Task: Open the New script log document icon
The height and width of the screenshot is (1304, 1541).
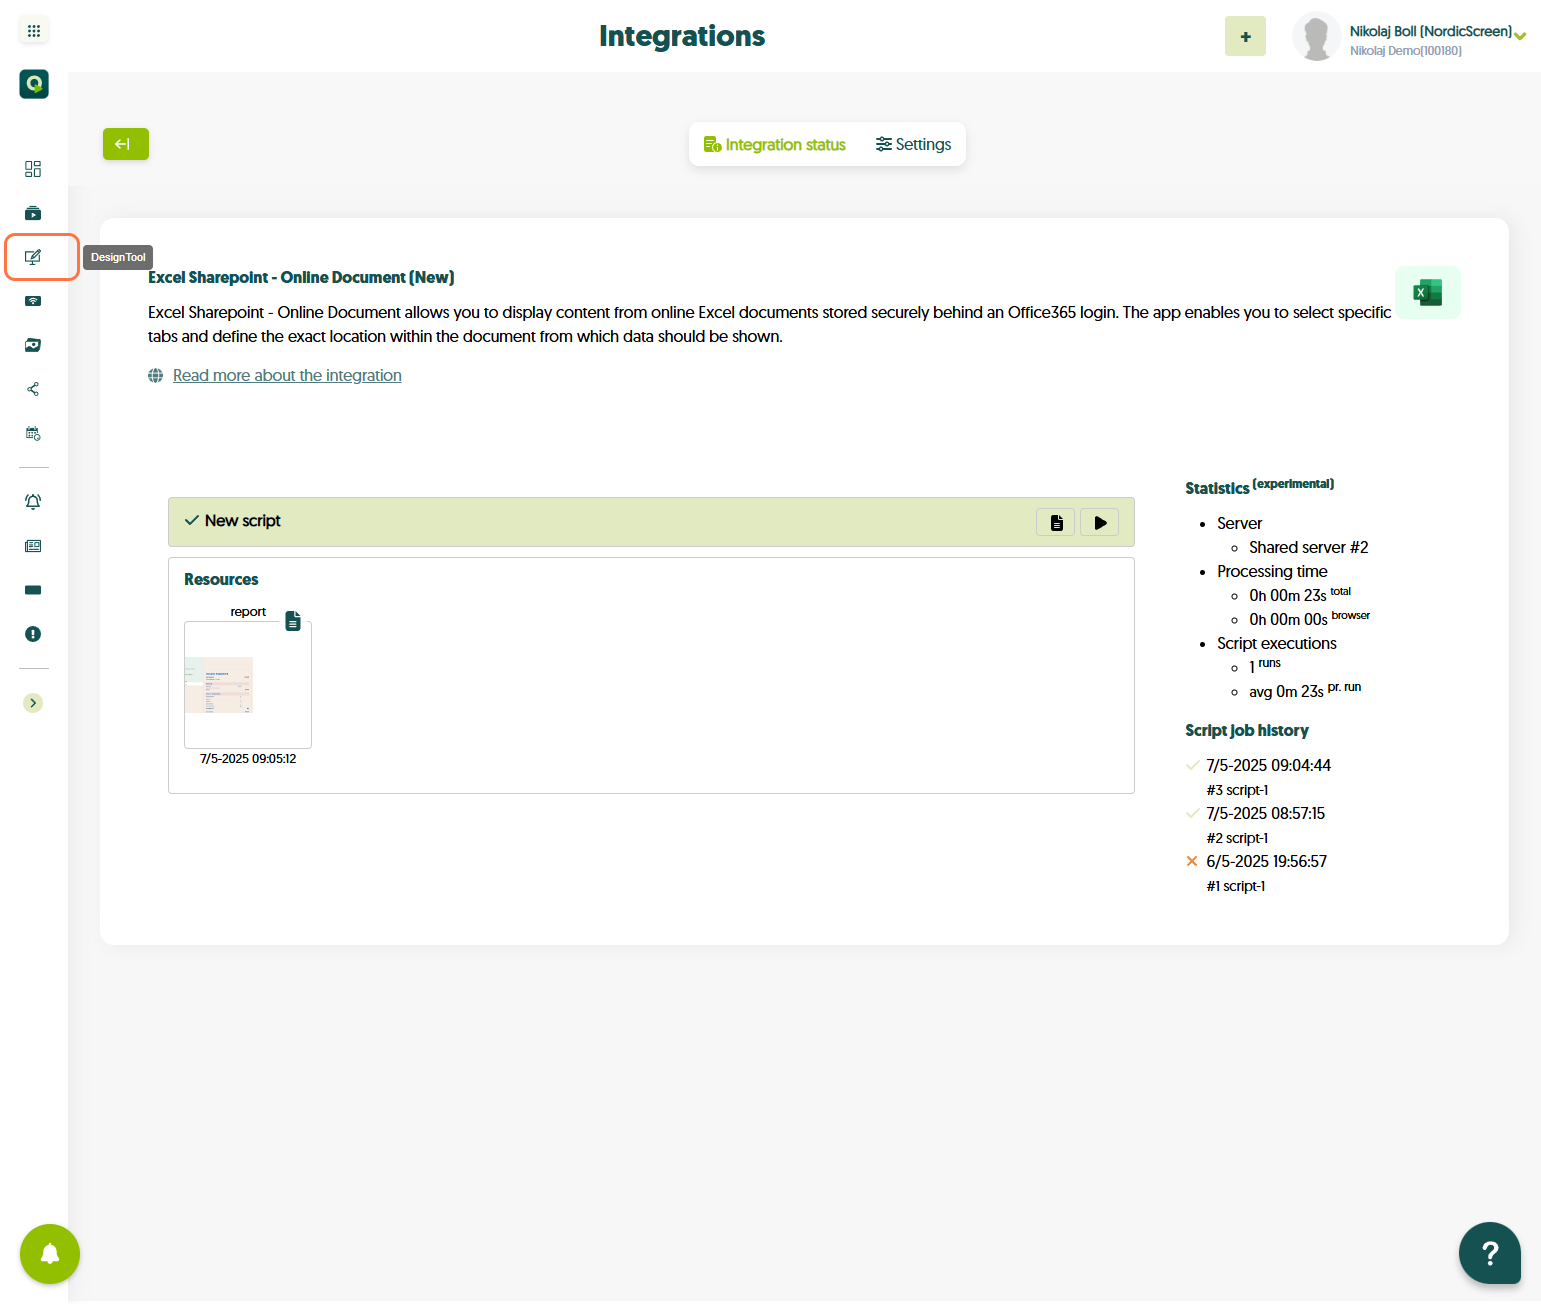Action: 1056,522
